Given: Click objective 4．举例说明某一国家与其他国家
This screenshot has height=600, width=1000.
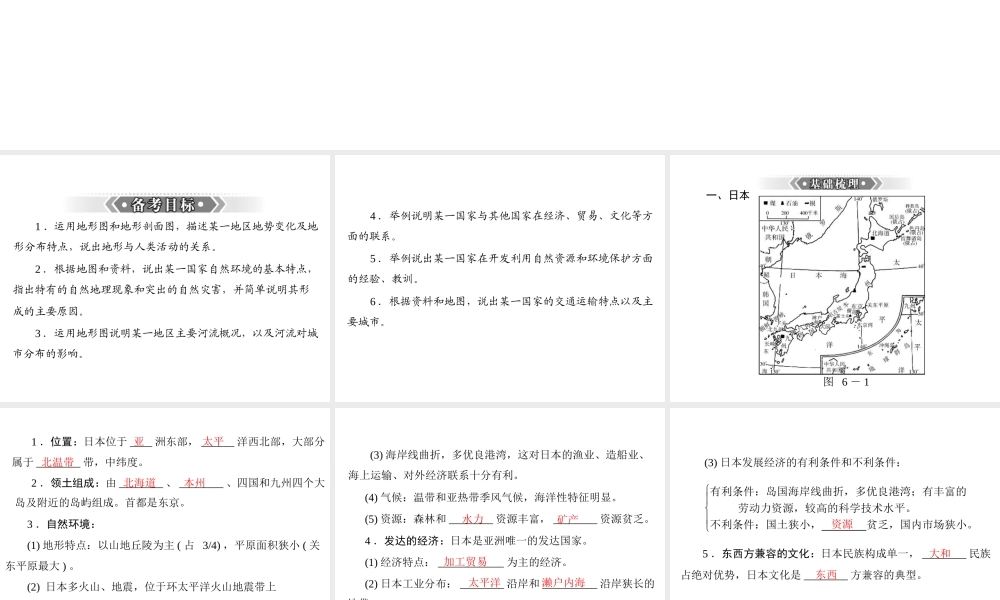Looking at the screenshot, I should (500, 226).
